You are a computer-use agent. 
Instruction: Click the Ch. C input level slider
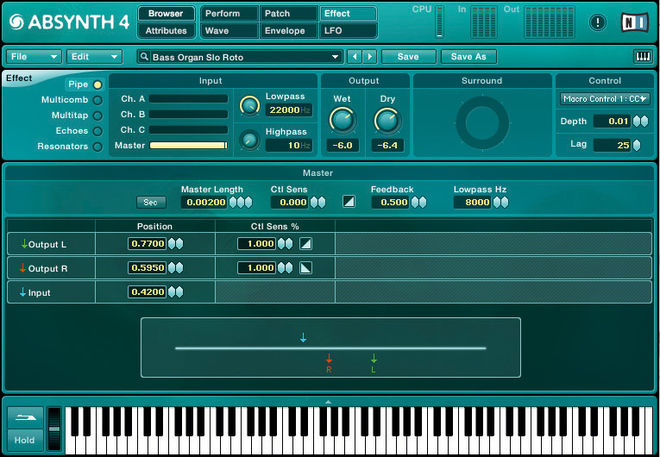coord(189,130)
